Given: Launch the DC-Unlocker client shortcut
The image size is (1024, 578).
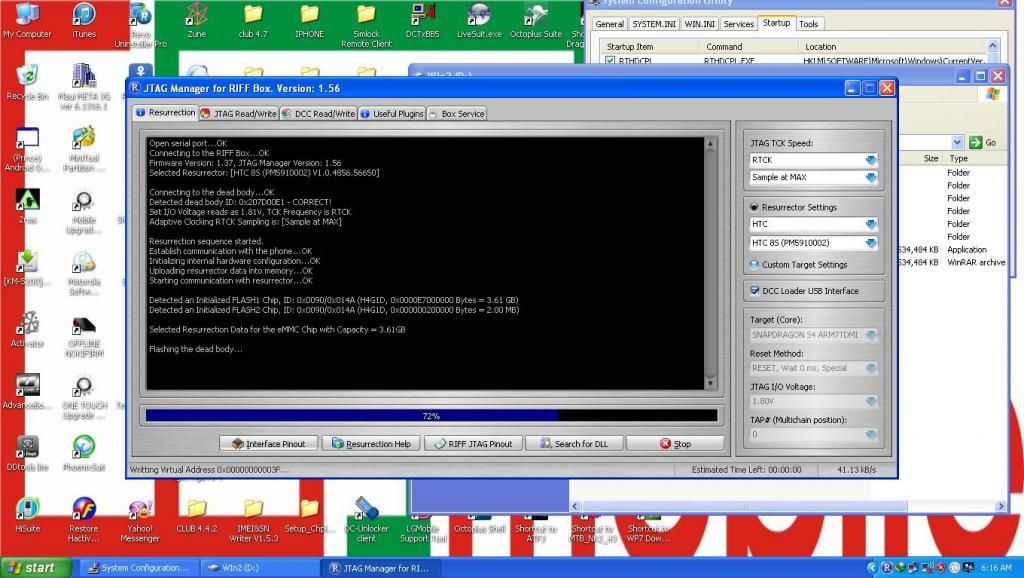Looking at the screenshot, I should pyautogui.click(x=366, y=520).
